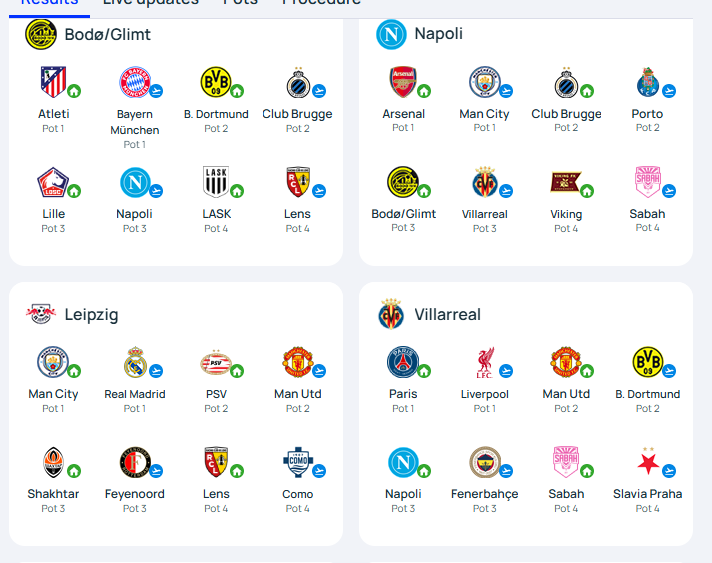Click Man City crest in Napoli card
The width and height of the screenshot is (712, 563).
(x=485, y=82)
